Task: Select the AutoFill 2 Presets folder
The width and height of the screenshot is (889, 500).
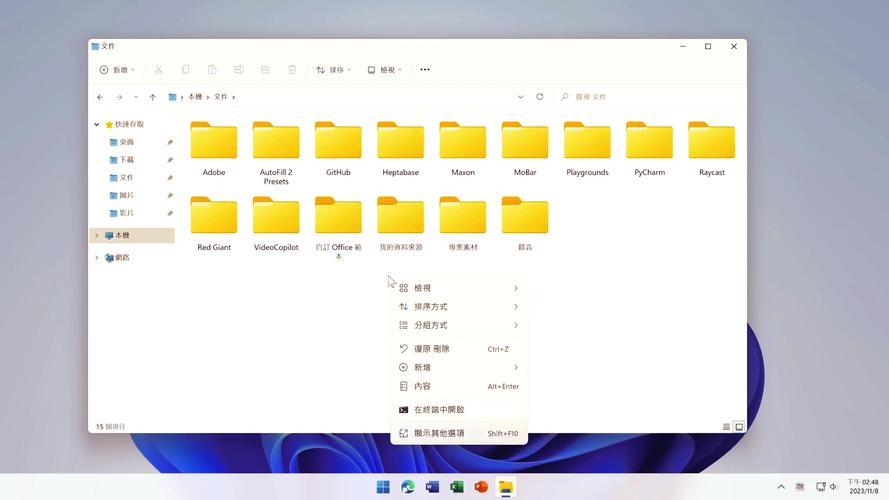Action: coord(276,153)
